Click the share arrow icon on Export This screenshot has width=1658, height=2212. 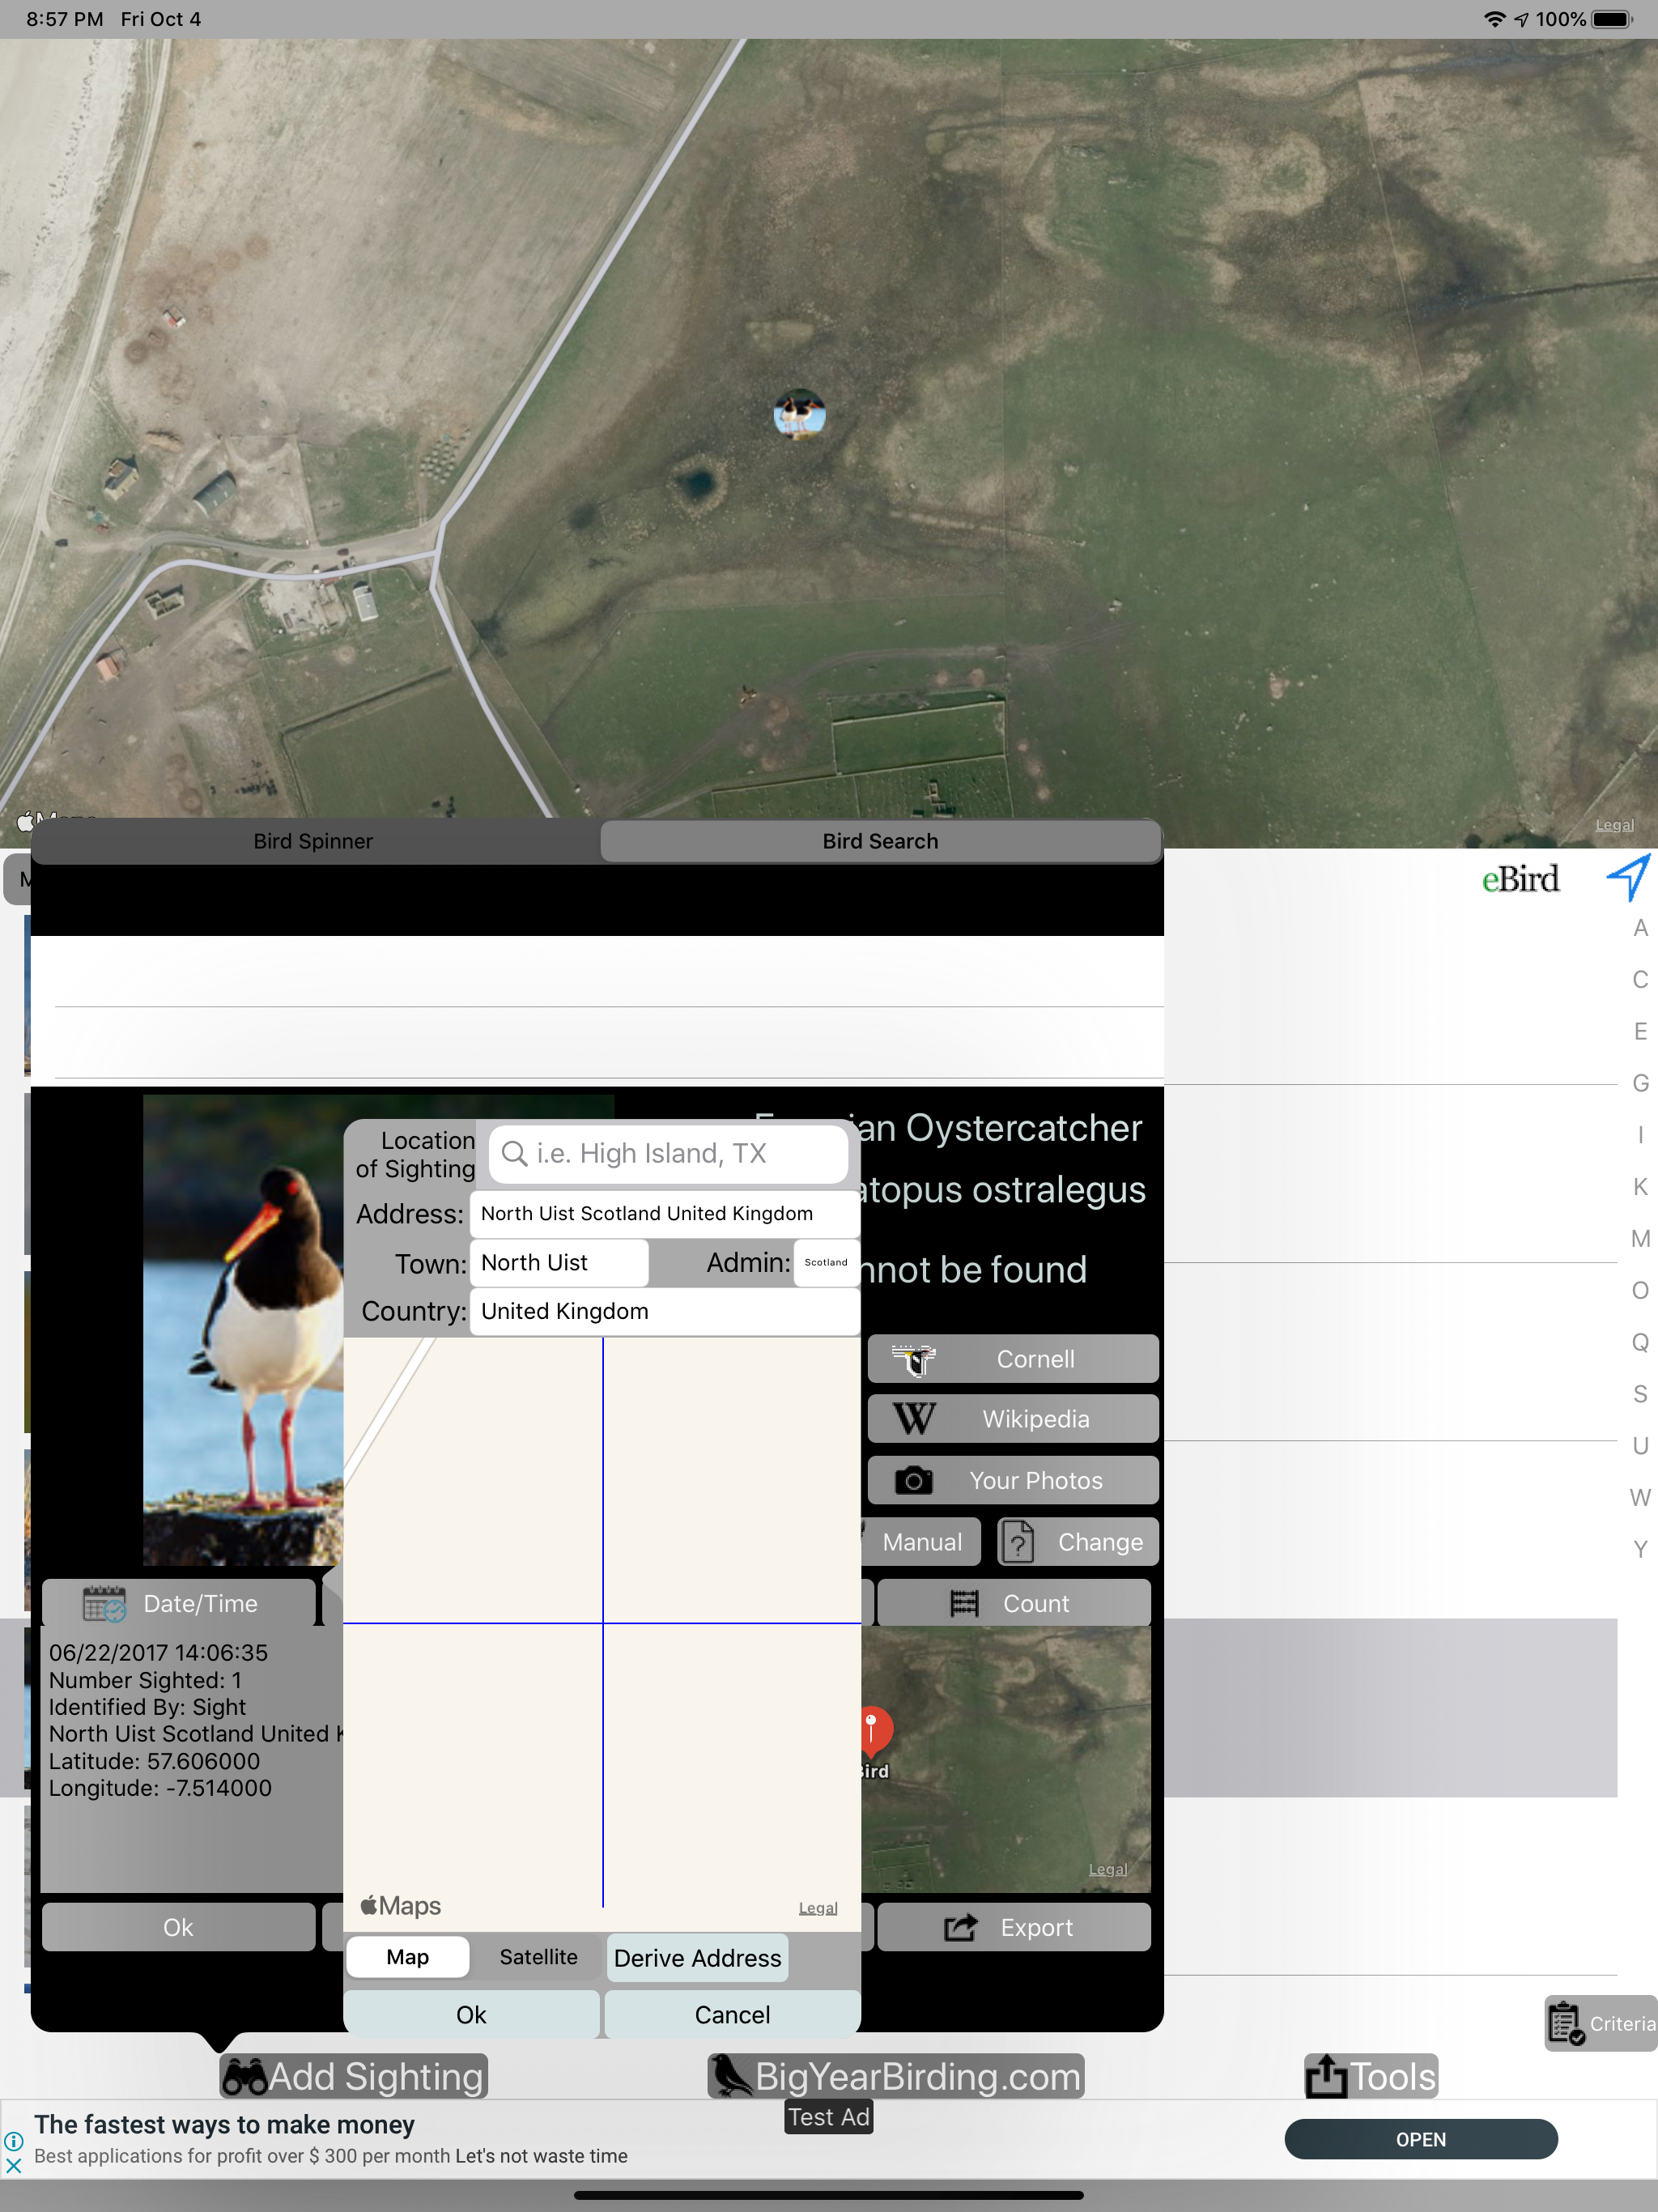[961, 1927]
